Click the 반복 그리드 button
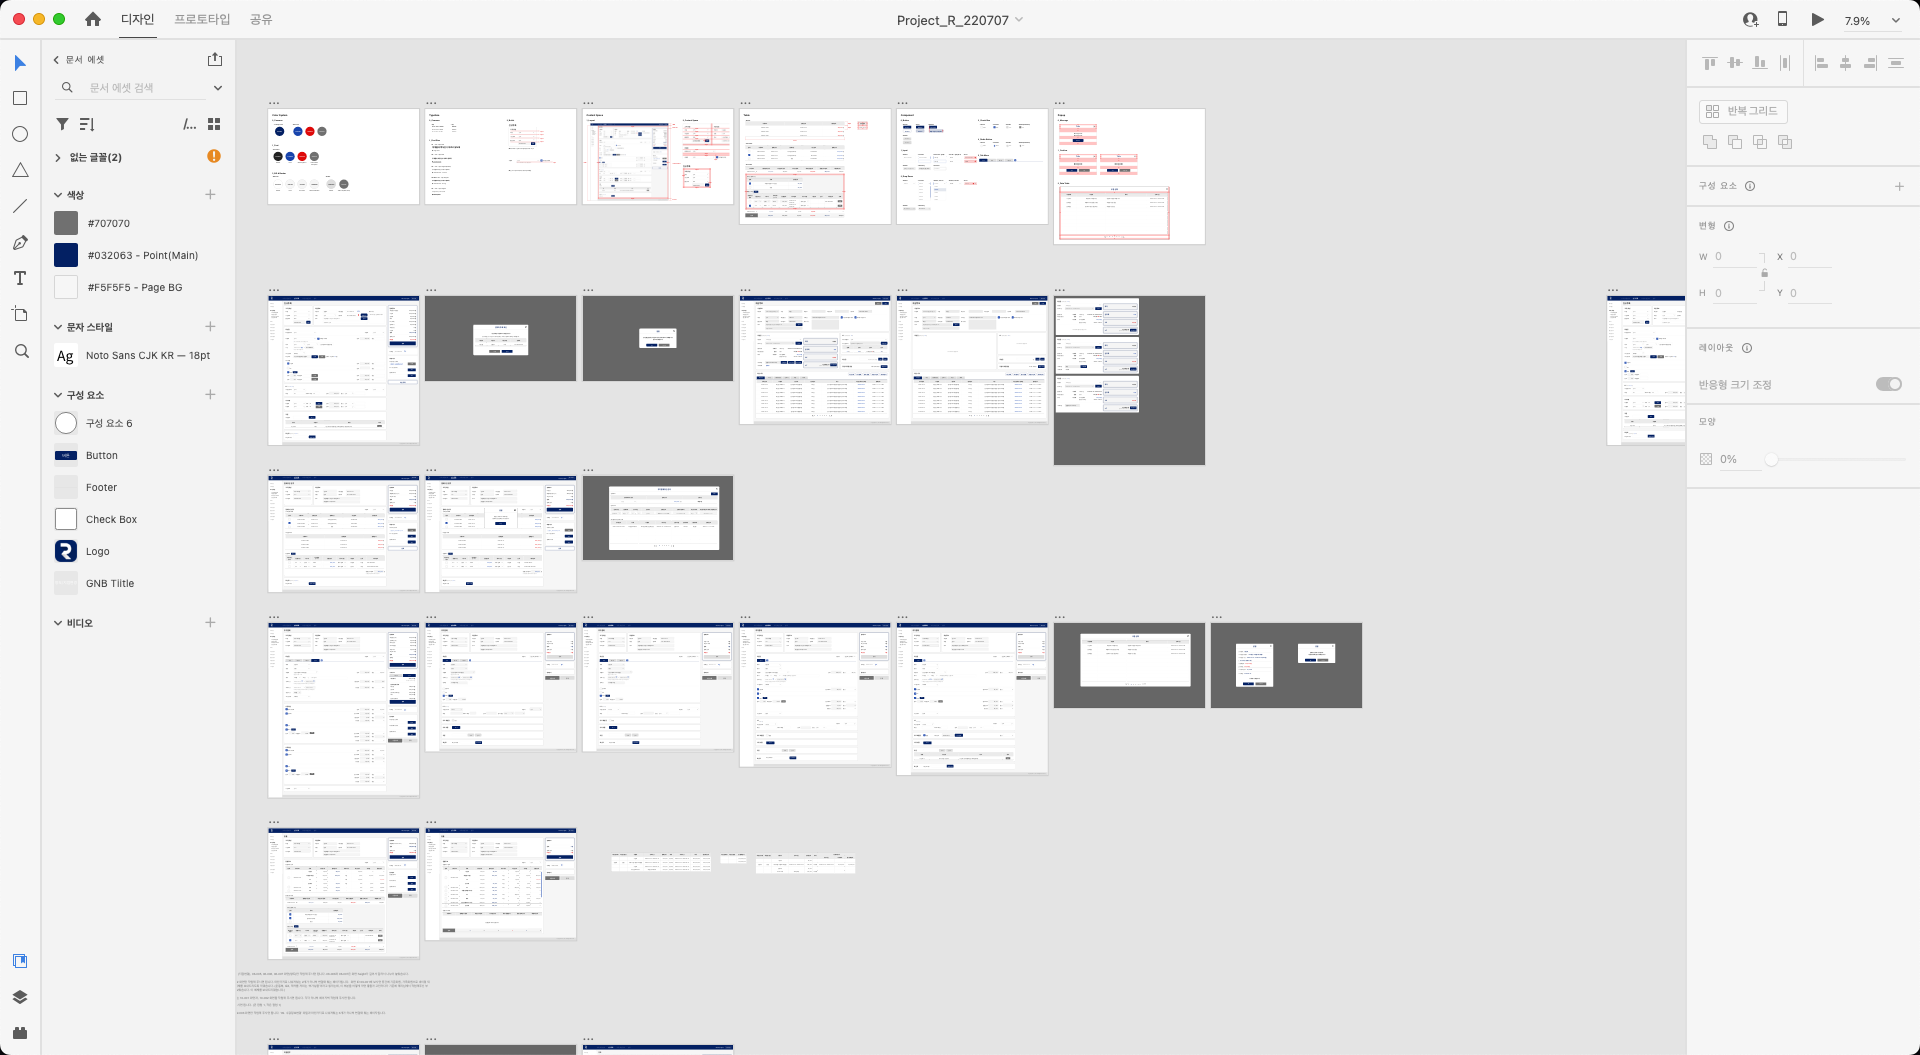The height and width of the screenshot is (1055, 1920). 1742,111
